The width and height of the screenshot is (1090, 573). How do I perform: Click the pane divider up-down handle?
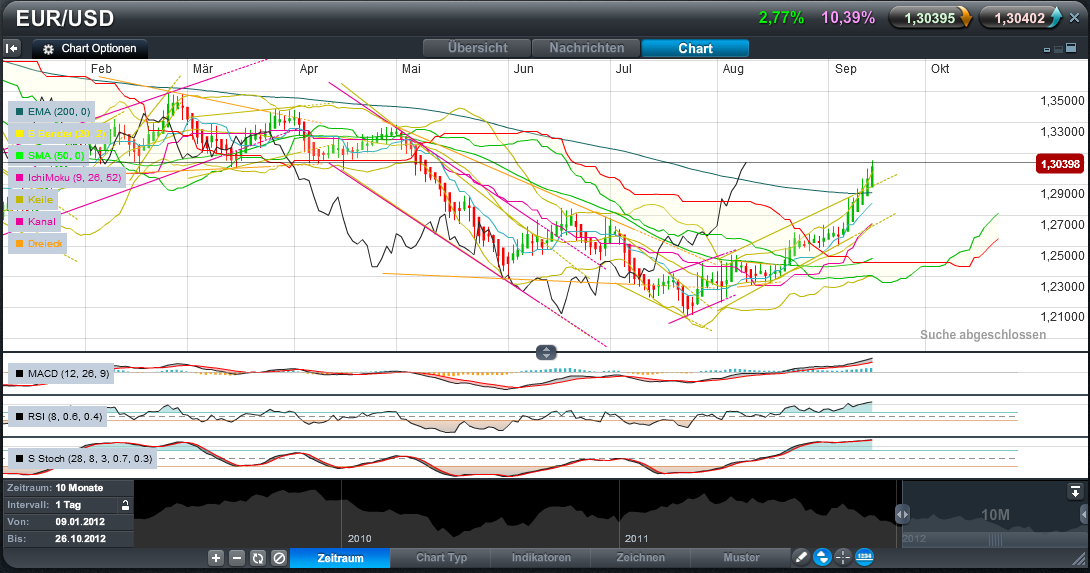[546, 353]
